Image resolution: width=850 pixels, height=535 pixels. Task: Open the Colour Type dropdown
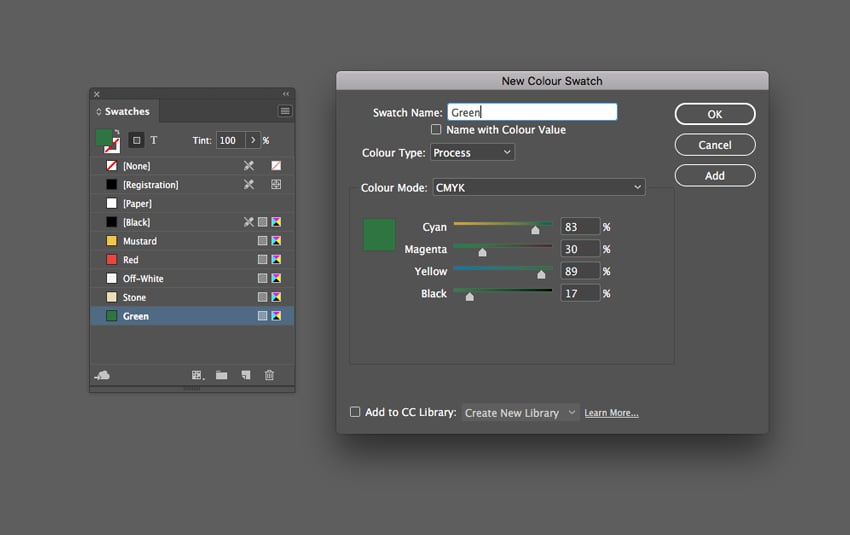coord(472,152)
